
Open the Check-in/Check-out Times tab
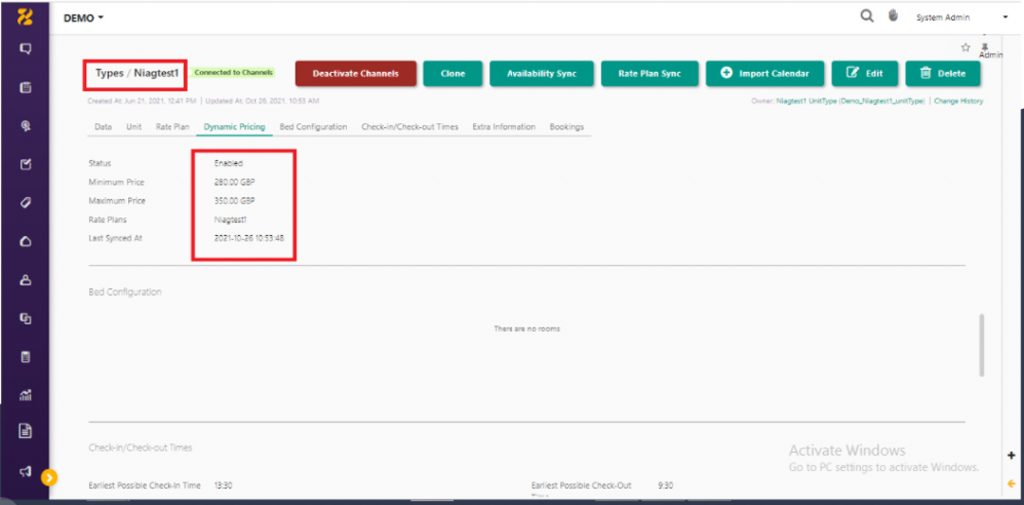click(x=410, y=127)
